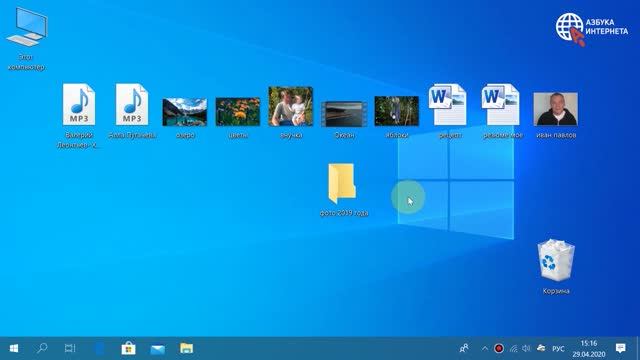Screen dimensions: 640x360
Task: Open taskbar search magnifier
Action: coord(42,348)
